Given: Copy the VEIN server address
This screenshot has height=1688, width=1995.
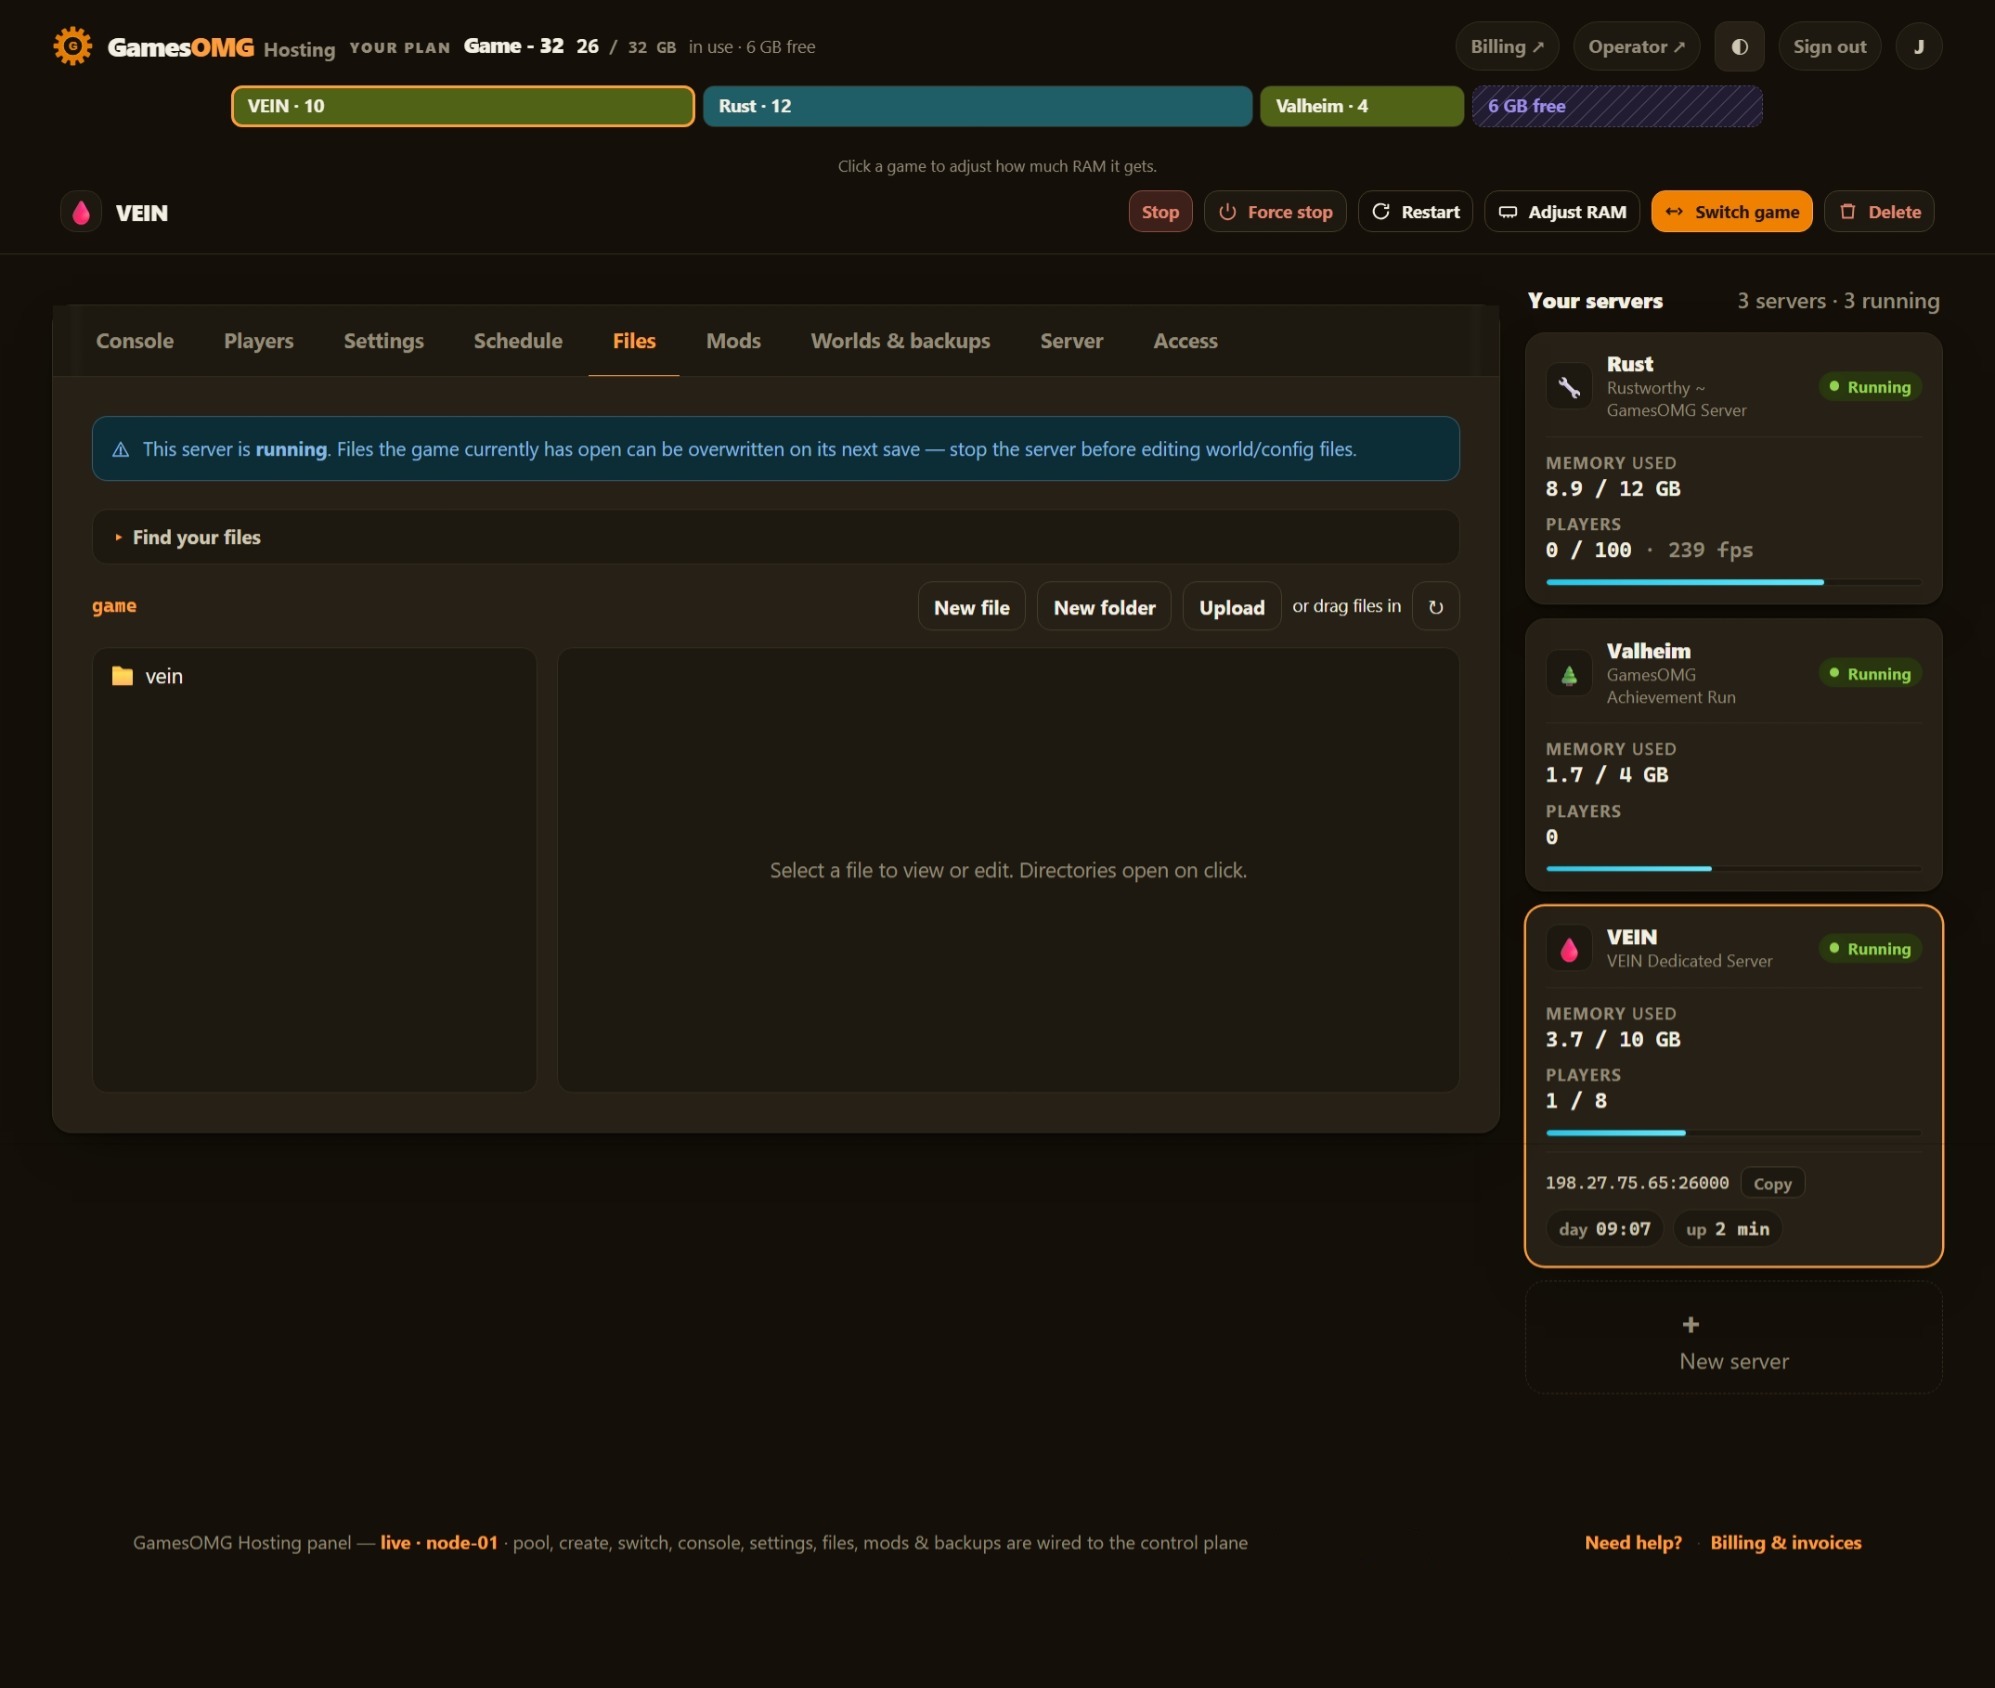Looking at the screenshot, I should point(1772,1183).
